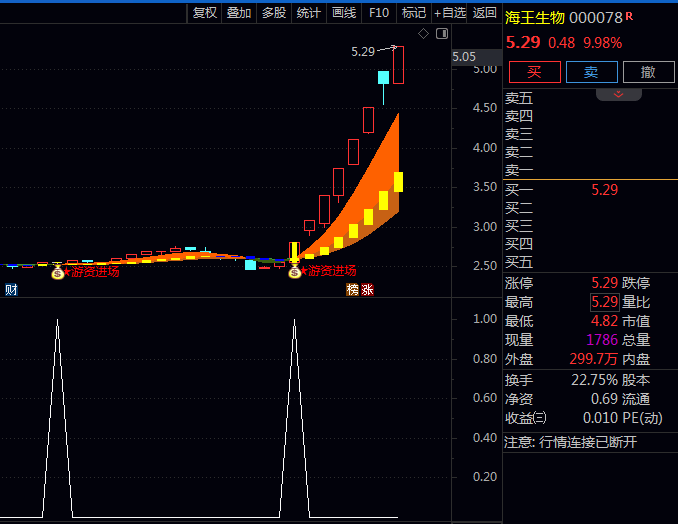The image size is (678, 524).
Task: Click the diamond icon above the chart
Action: click(423, 33)
